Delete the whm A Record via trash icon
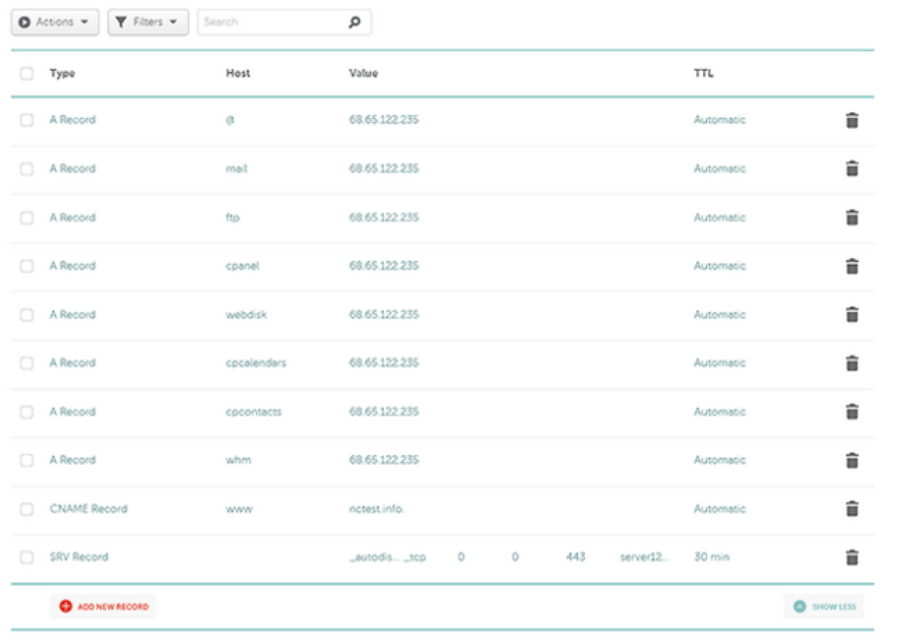This screenshot has height=644, width=912. coord(852,460)
